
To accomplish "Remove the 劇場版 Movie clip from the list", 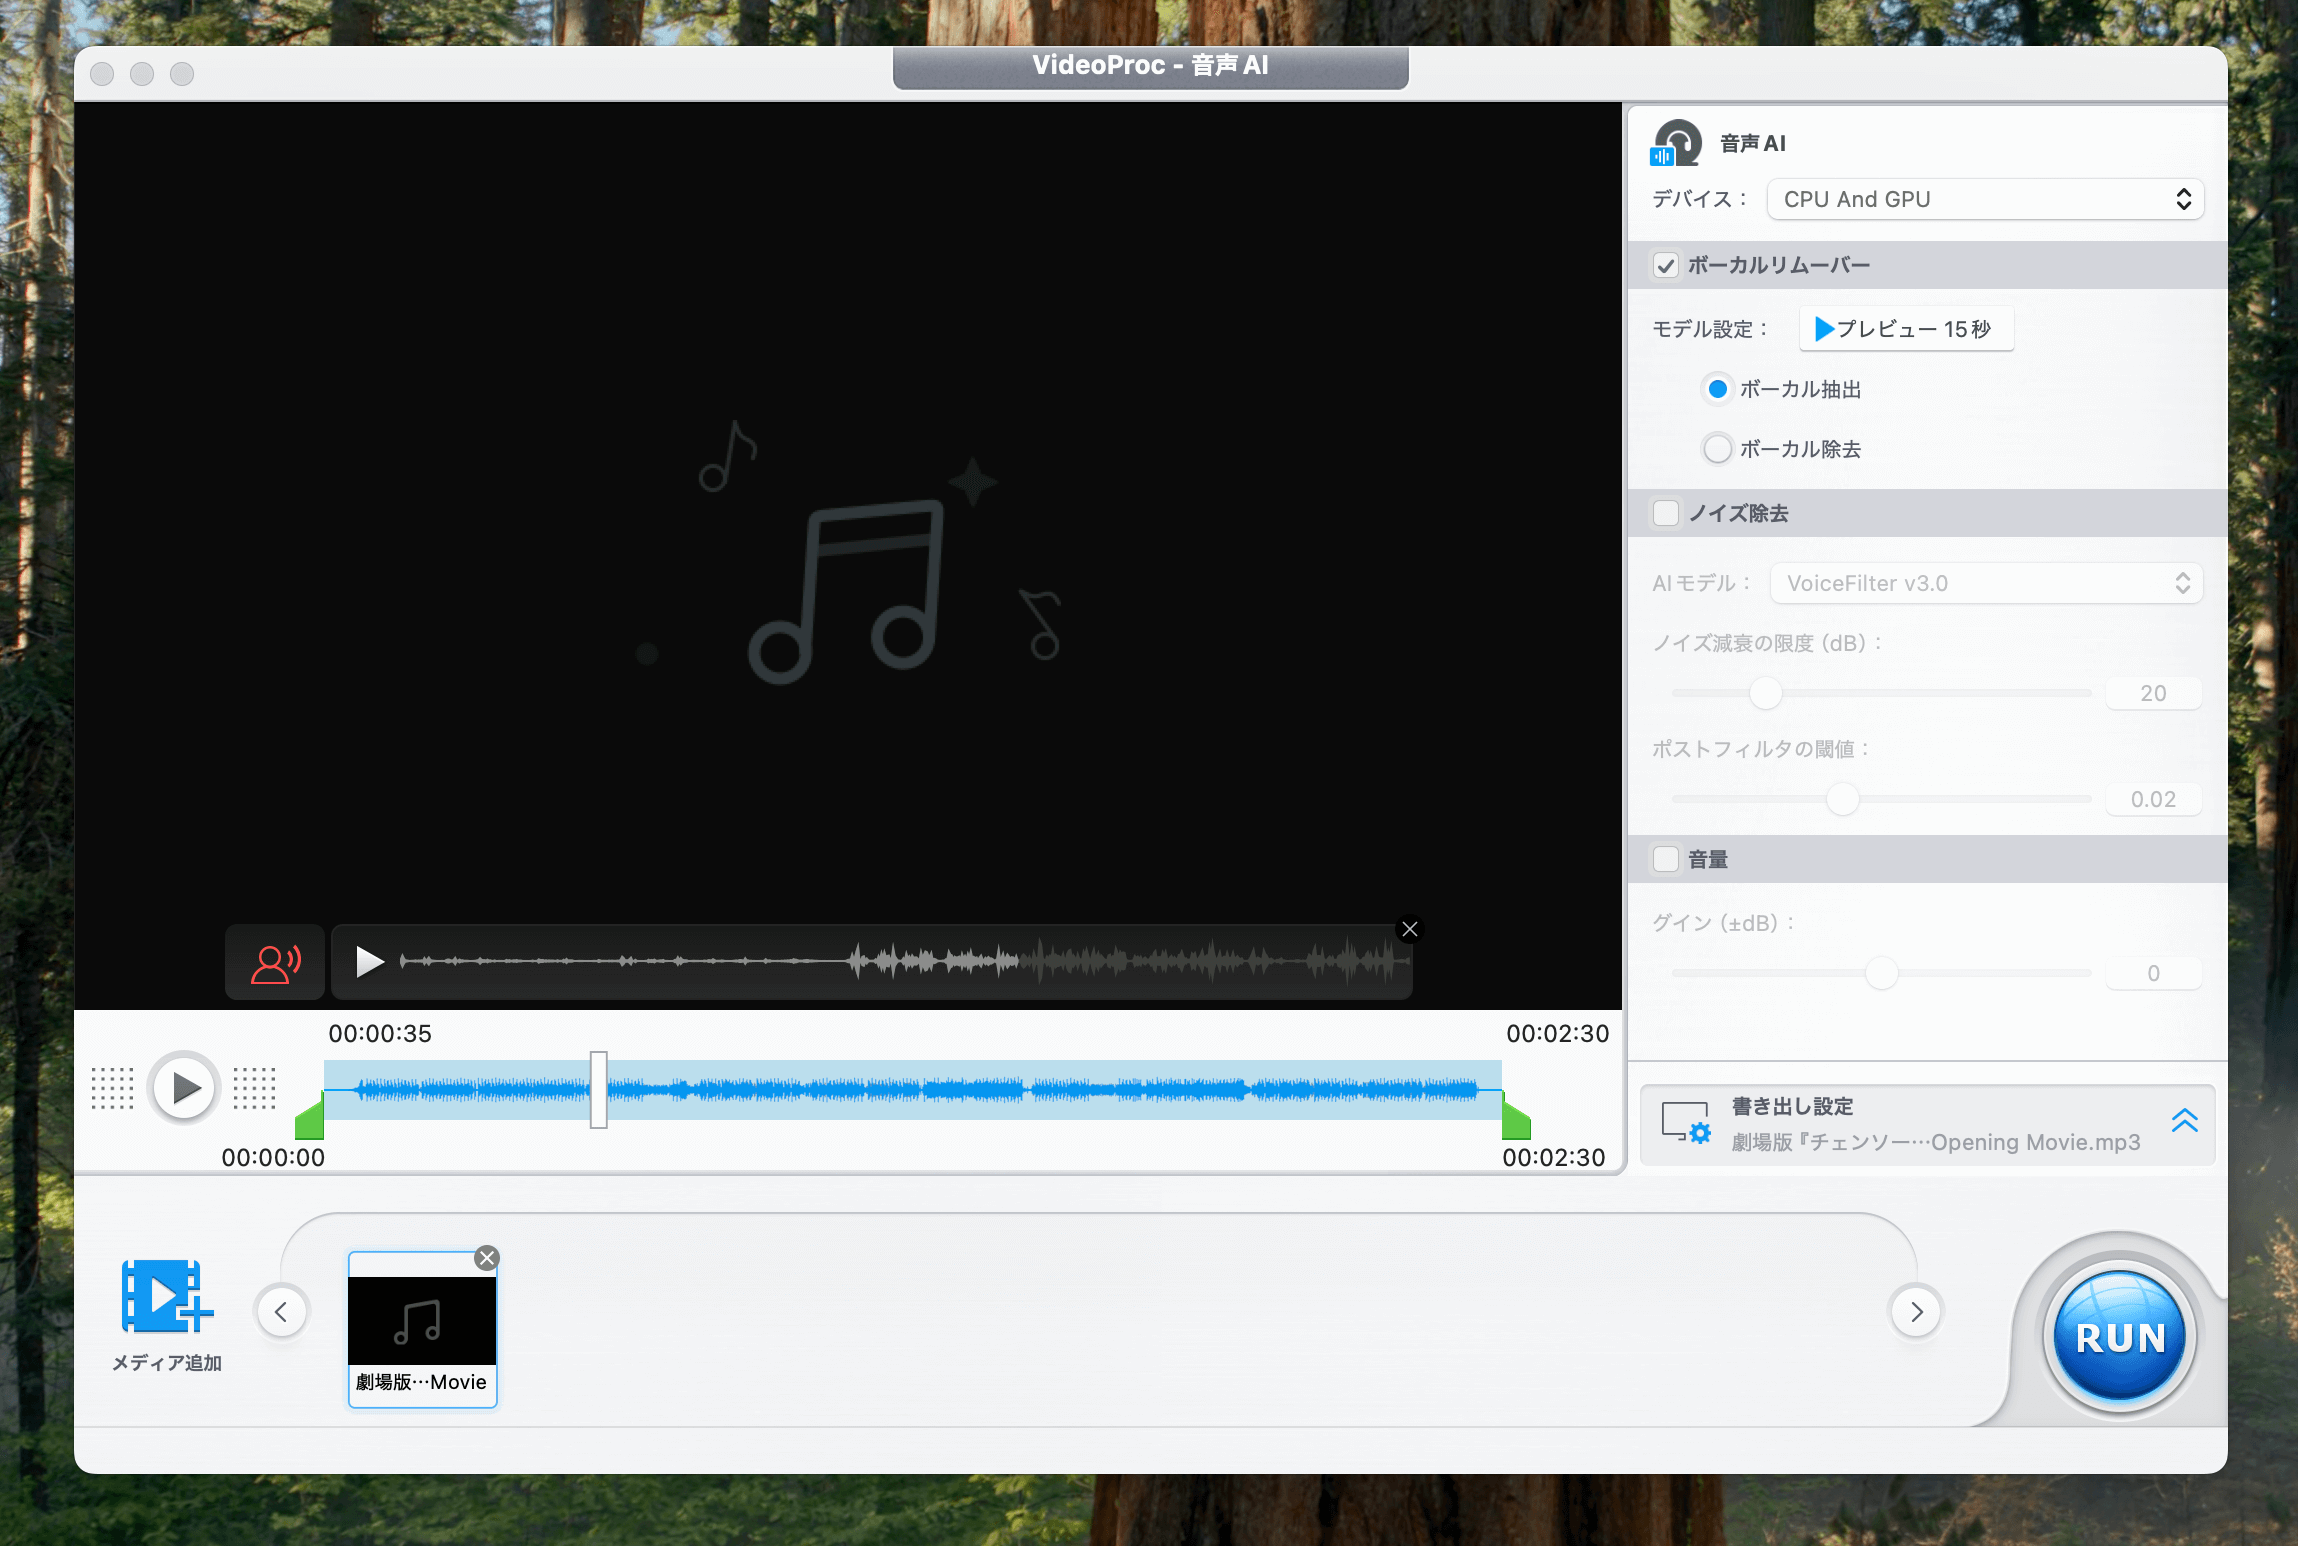I will (487, 1258).
